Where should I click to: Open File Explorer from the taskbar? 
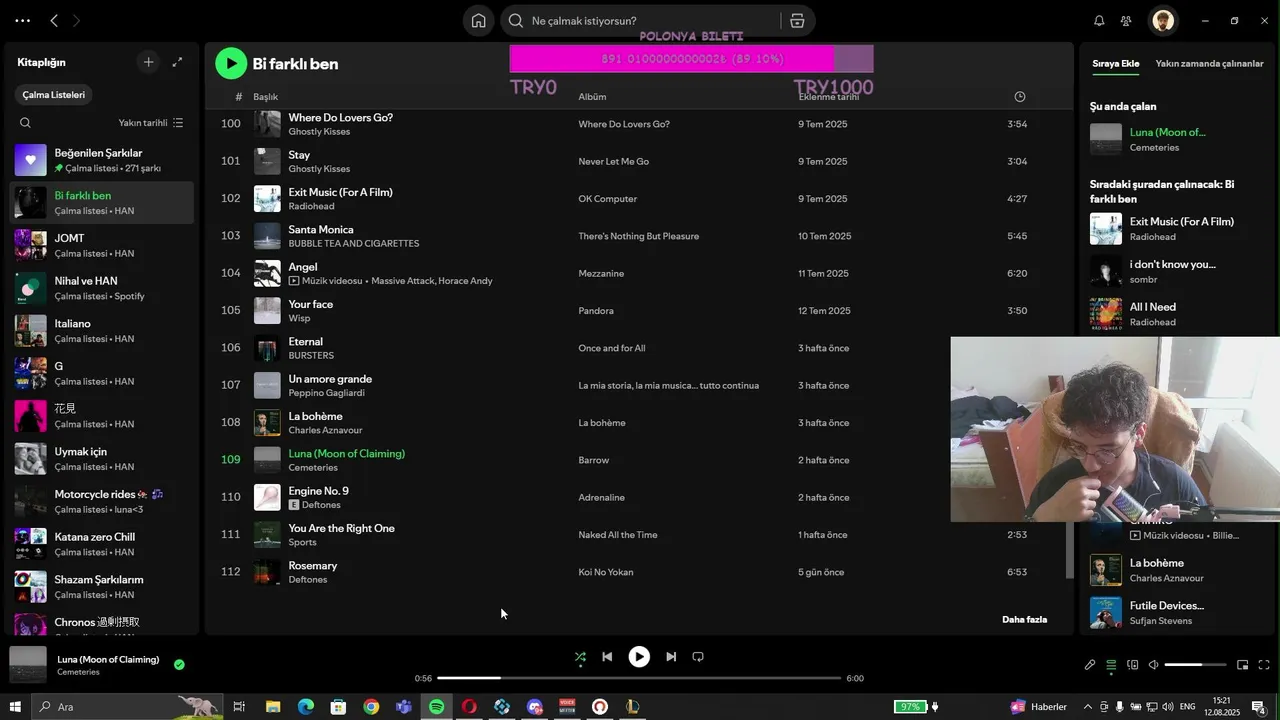273,707
